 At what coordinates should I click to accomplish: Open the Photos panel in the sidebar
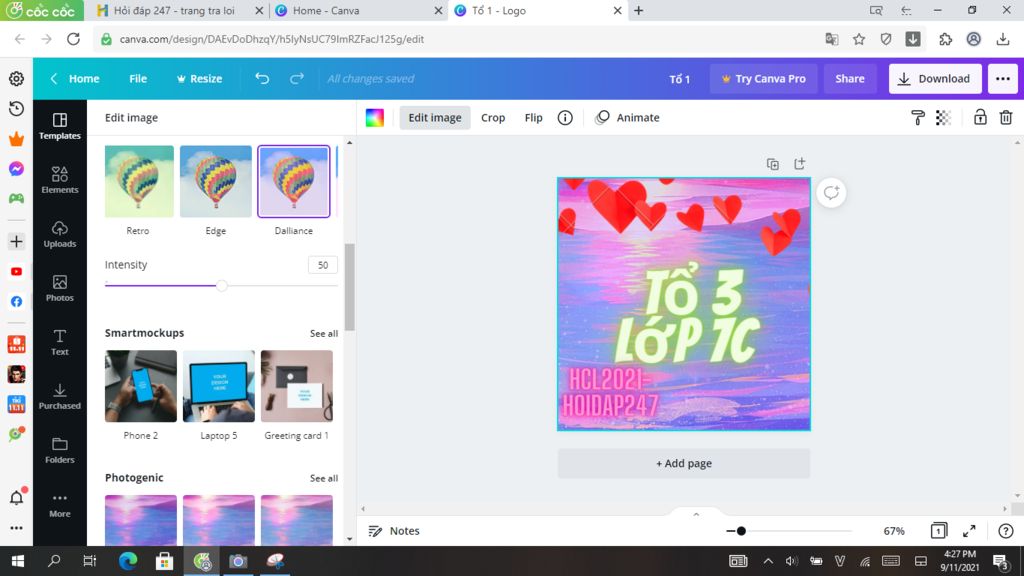pos(59,290)
